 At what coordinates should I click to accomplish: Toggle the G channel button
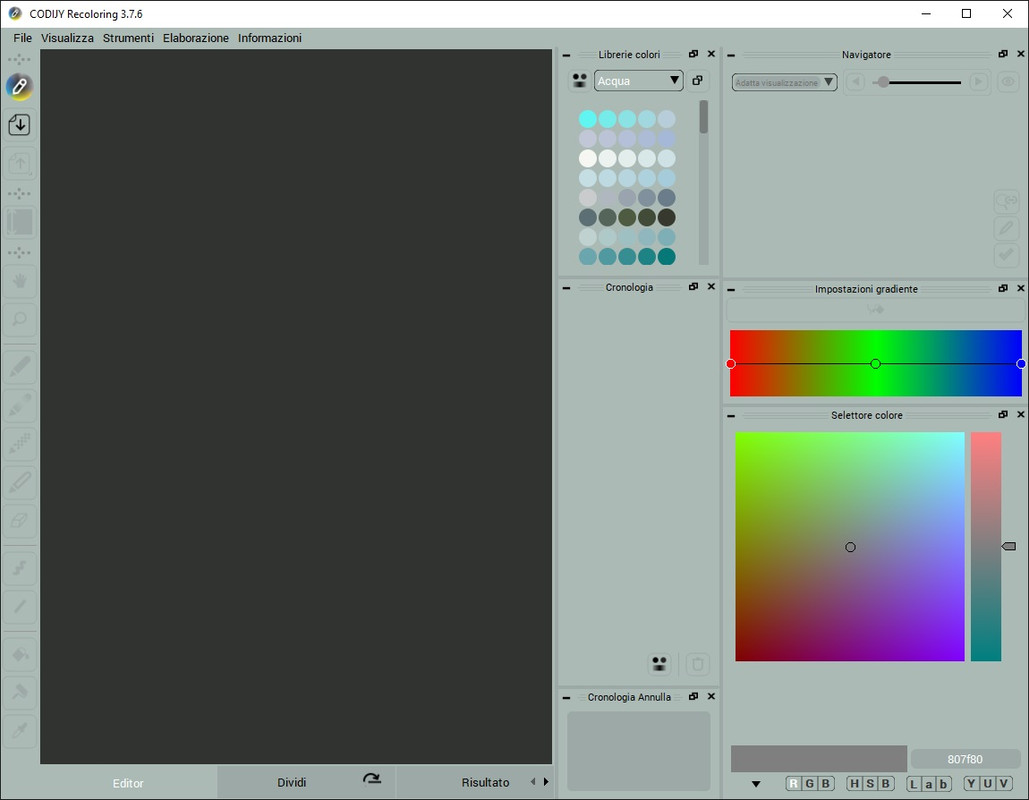coord(810,783)
